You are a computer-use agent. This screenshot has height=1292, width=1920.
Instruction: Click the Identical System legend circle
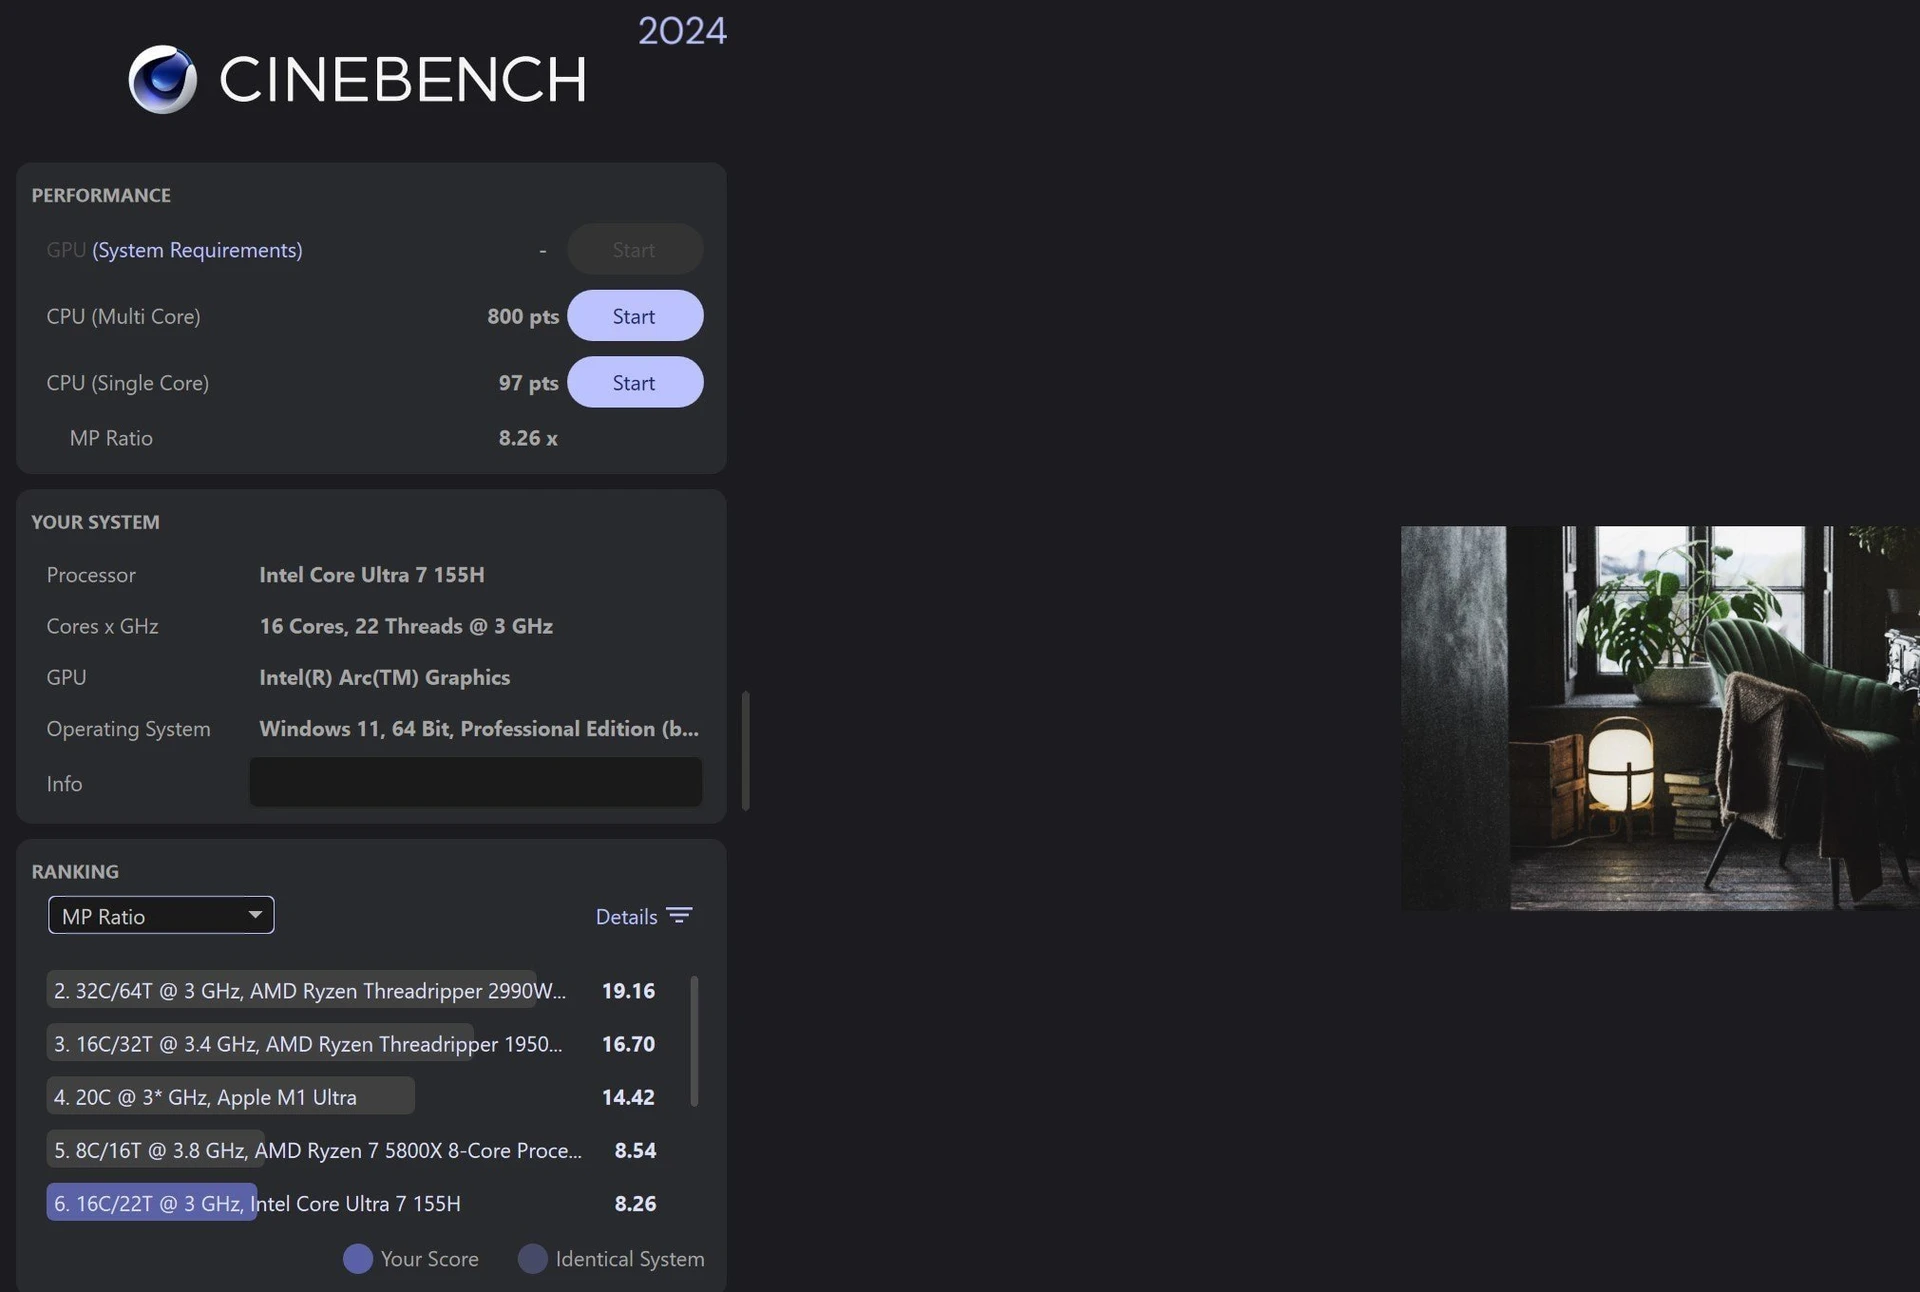point(533,1259)
